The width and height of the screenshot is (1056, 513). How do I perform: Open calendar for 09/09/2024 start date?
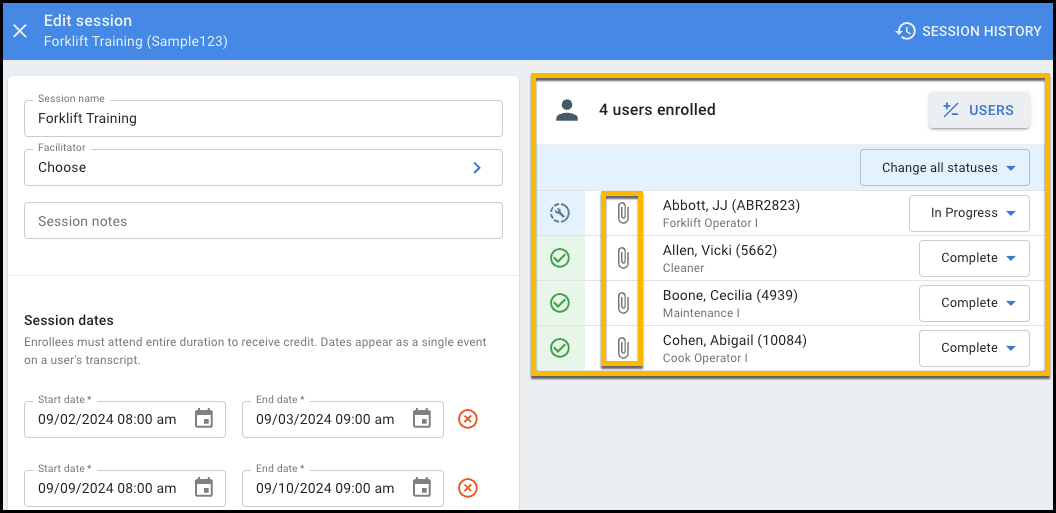204,488
